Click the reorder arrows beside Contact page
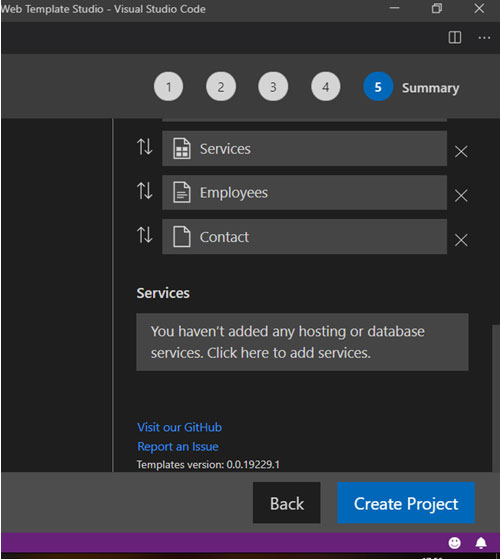501x559 pixels. click(144, 235)
